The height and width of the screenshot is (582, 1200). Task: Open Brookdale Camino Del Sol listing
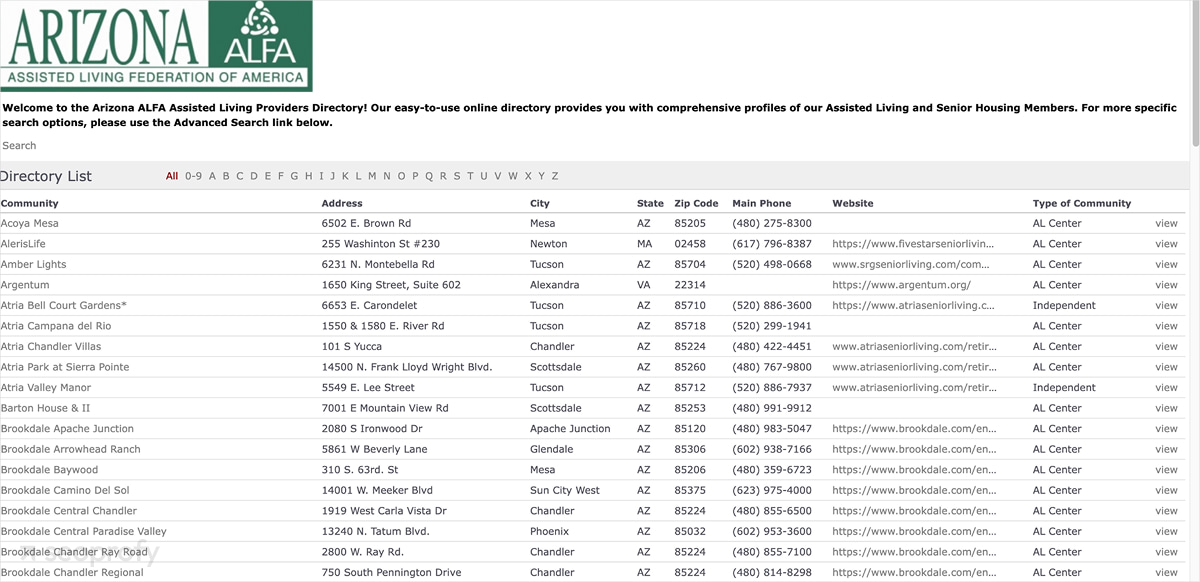tap(66, 490)
